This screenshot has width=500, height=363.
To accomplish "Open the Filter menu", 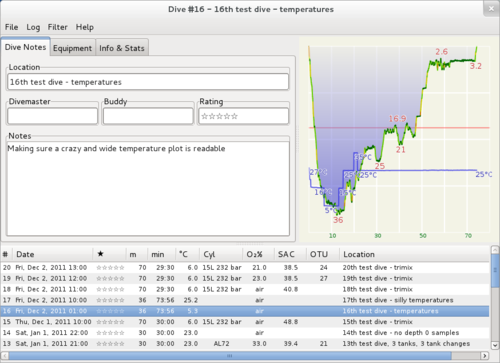I will click(x=57, y=27).
